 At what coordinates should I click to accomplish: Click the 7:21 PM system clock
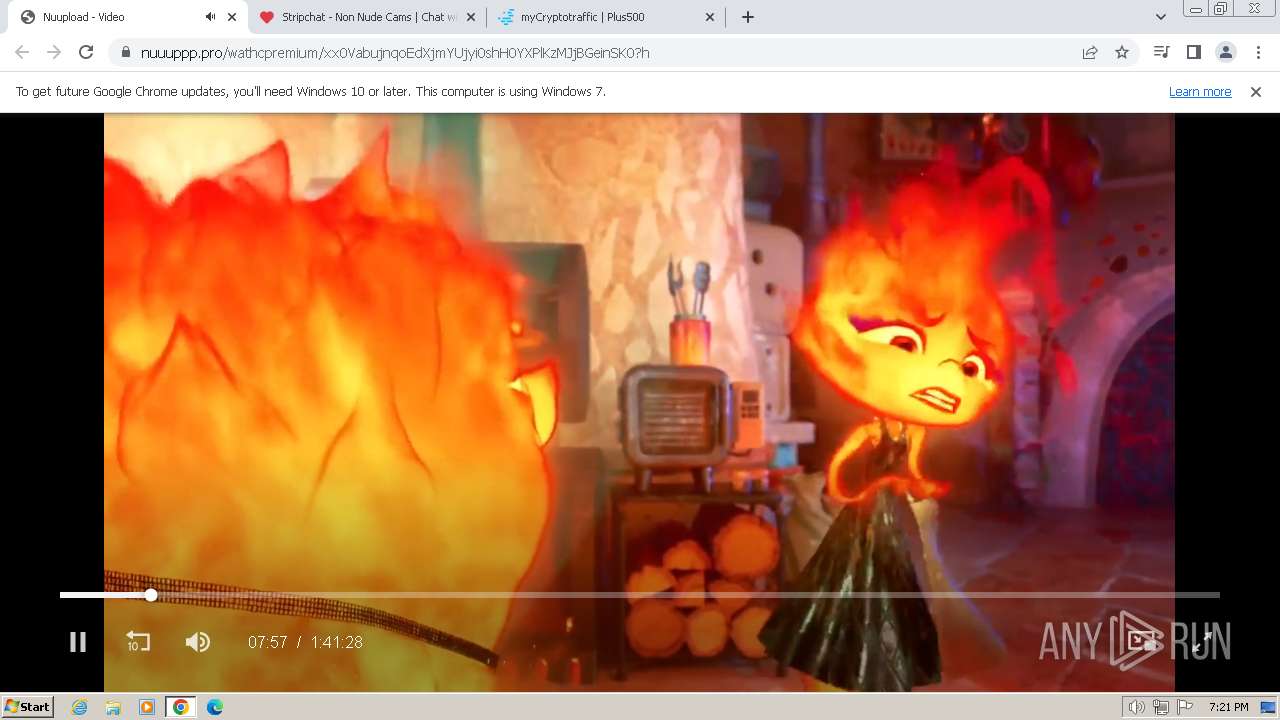[x=1228, y=707]
